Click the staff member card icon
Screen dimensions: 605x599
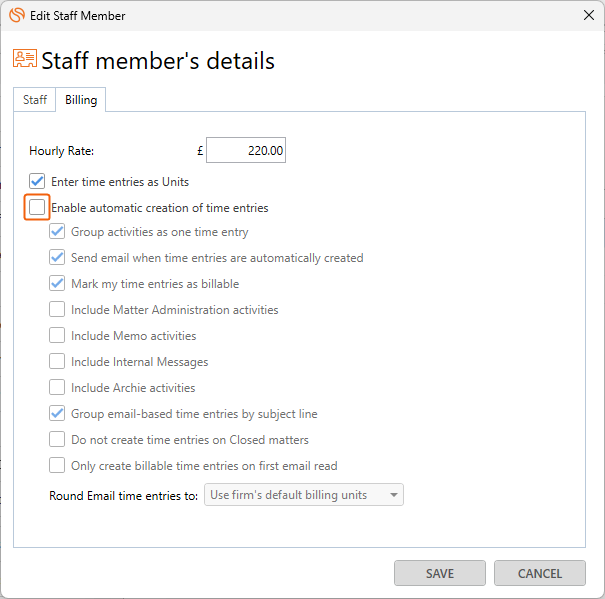click(x=25, y=58)
